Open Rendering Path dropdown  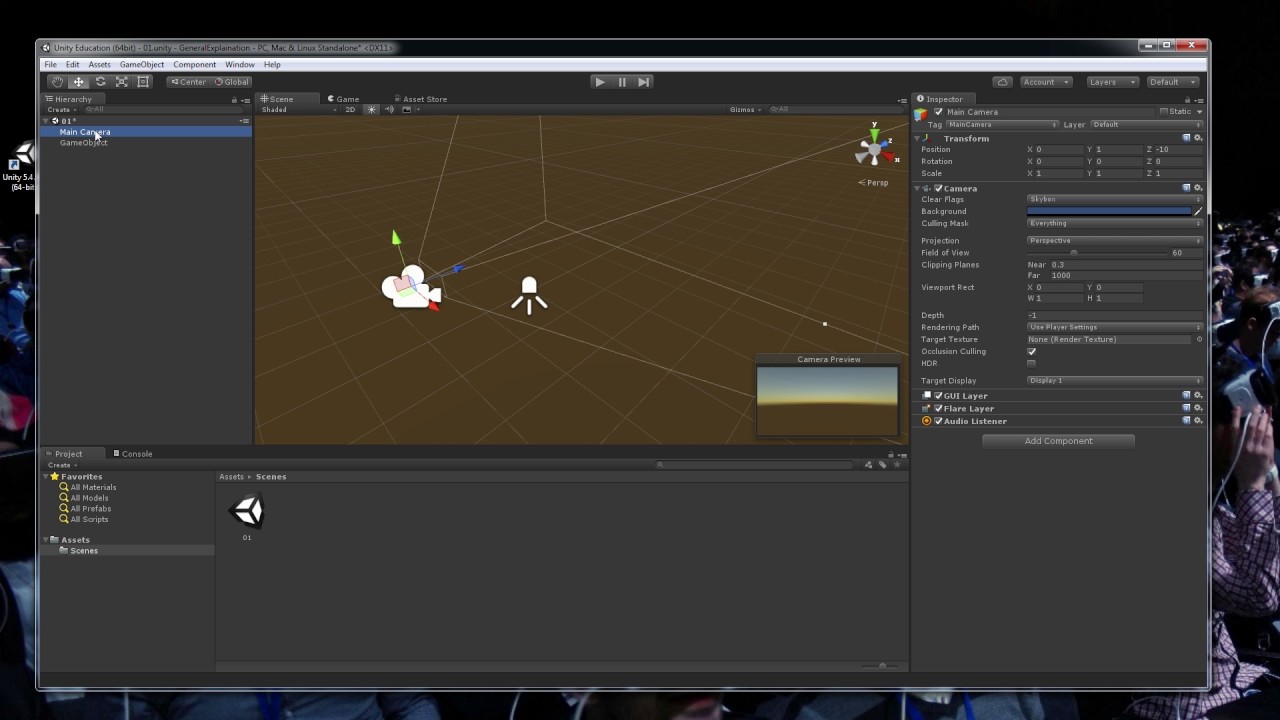pyautogui.click(x=1115, y=327)
